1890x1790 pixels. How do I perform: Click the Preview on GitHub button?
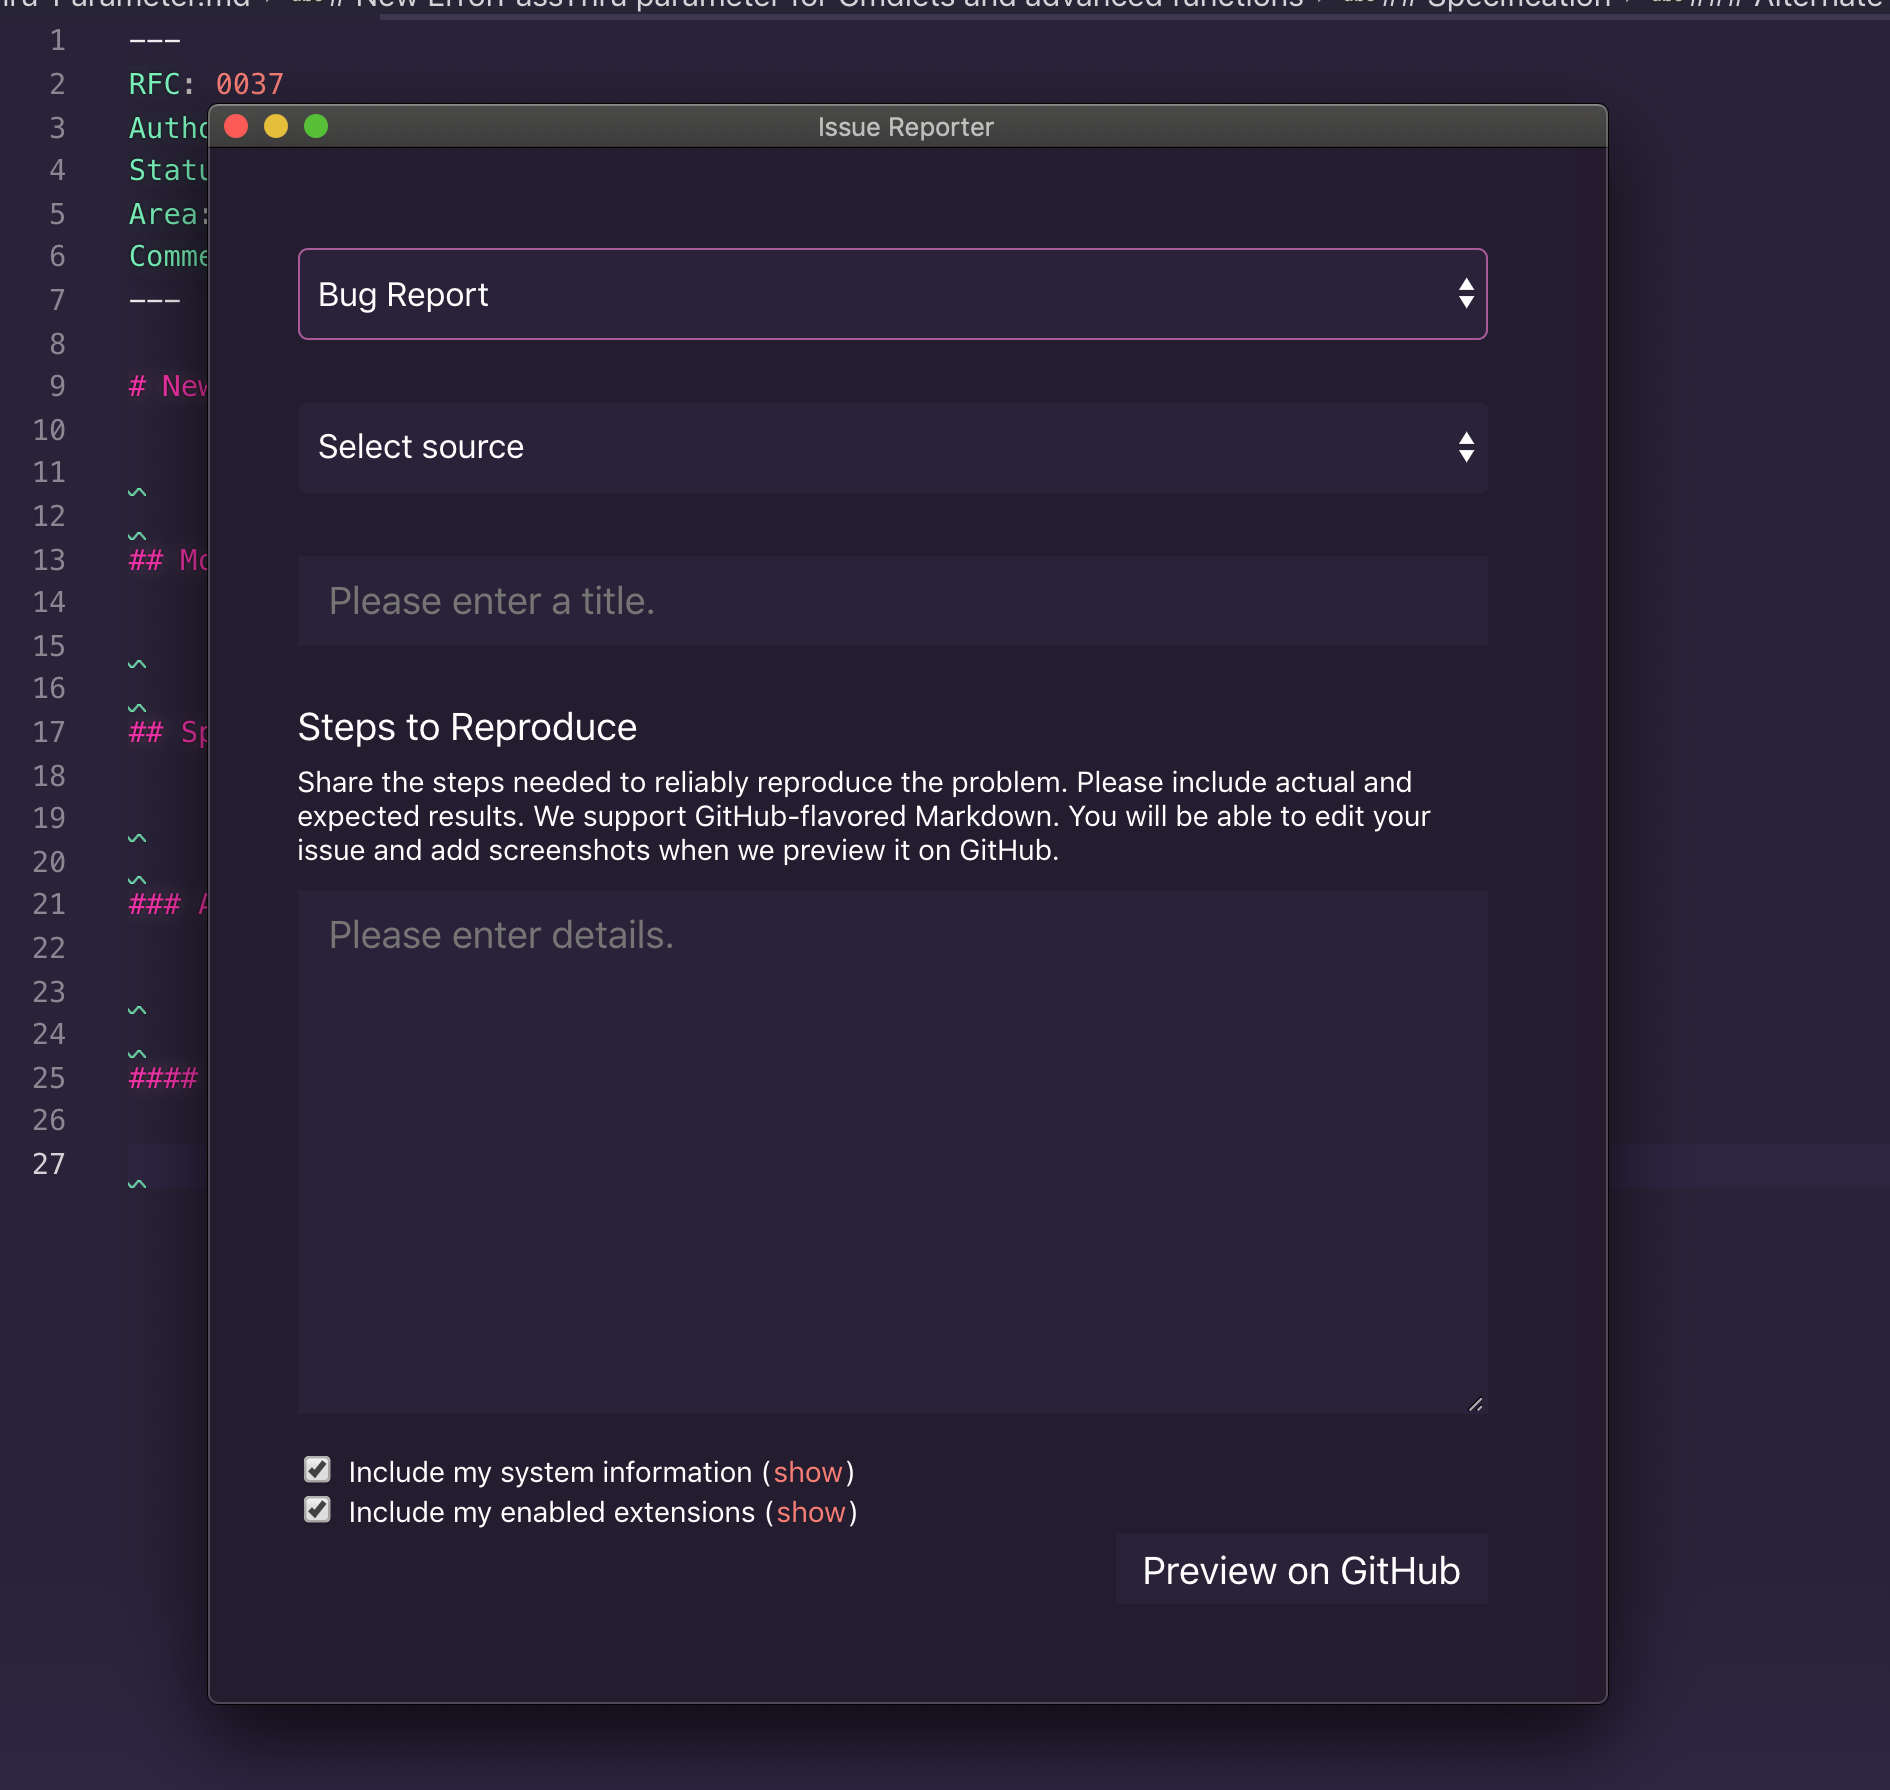[1300, 1570]
